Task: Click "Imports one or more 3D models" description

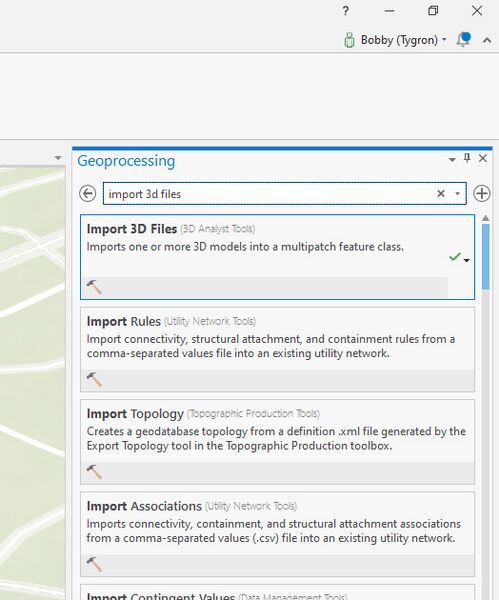Action: (245, 247)
